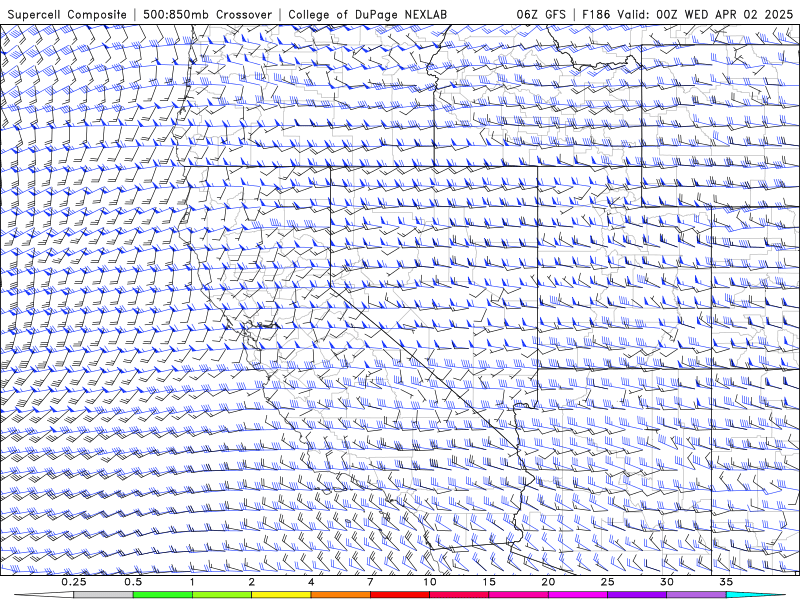Click the '2' legend value
Screen dimensions: 800x600
252,582
